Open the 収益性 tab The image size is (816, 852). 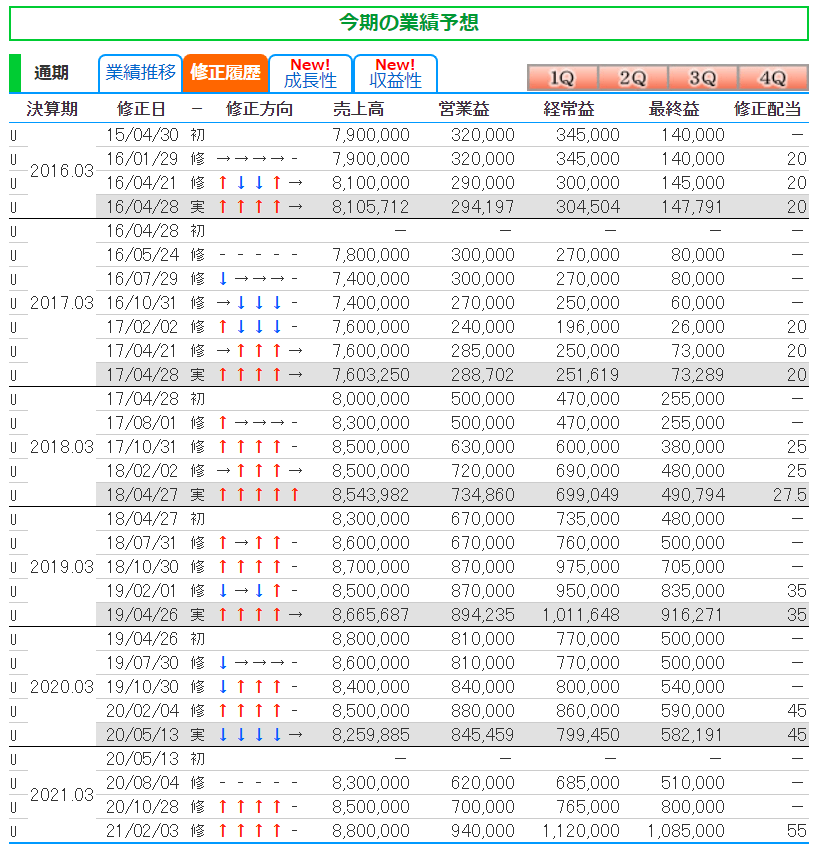[x=395, y=73]
